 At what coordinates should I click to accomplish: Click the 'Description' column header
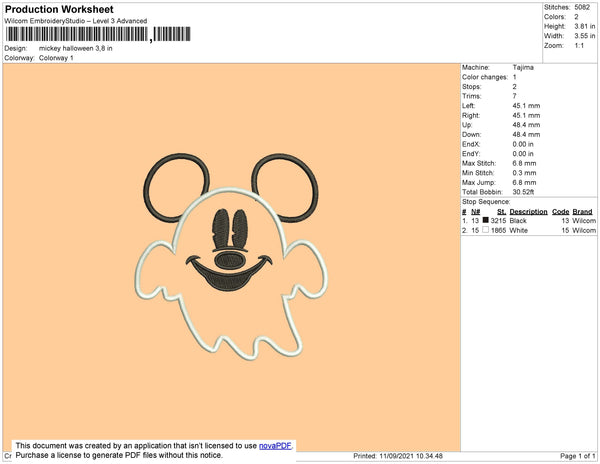tap(528, 212)
